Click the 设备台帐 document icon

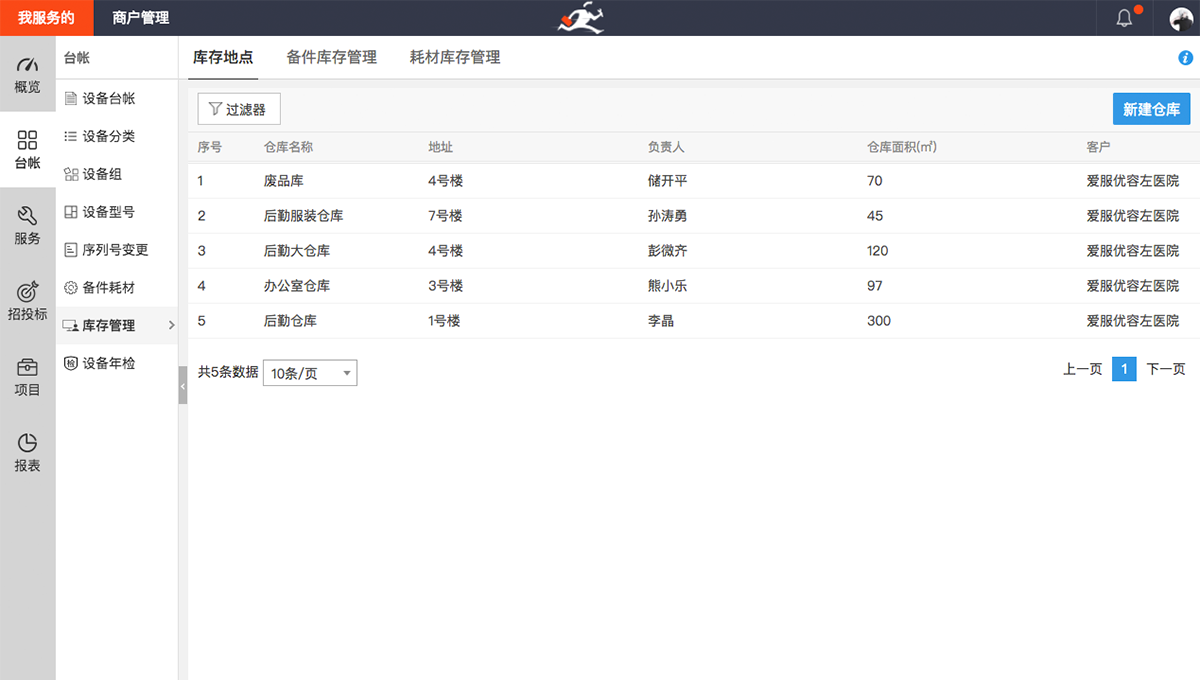point(71,98)
